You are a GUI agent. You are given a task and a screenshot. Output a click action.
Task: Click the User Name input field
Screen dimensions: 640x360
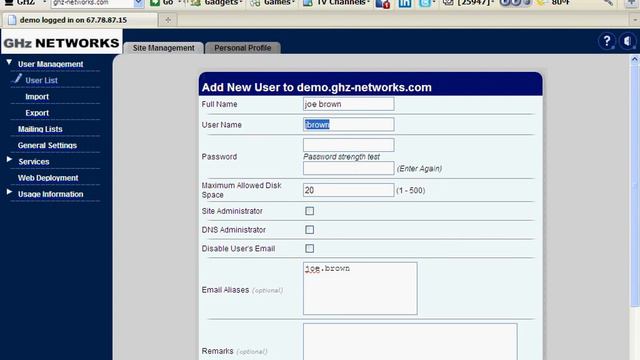[349, 124]
